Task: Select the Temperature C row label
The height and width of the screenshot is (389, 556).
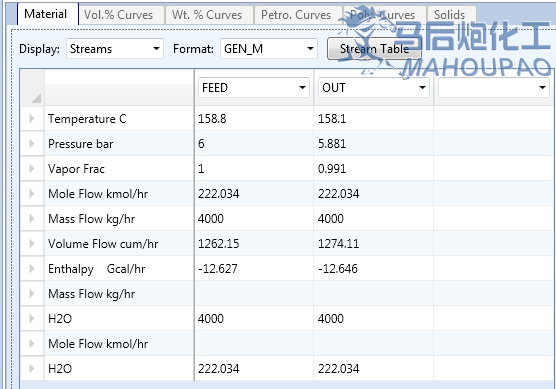Action: [x=87, y=119]
